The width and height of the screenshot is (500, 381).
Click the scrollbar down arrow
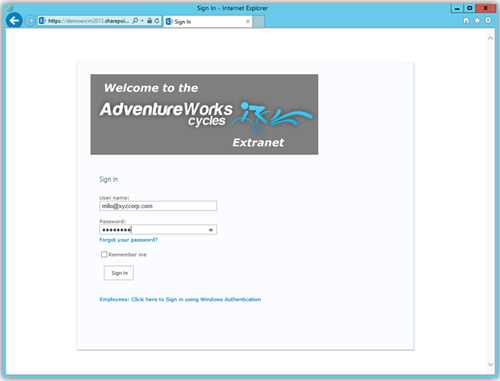click(490, 364)
